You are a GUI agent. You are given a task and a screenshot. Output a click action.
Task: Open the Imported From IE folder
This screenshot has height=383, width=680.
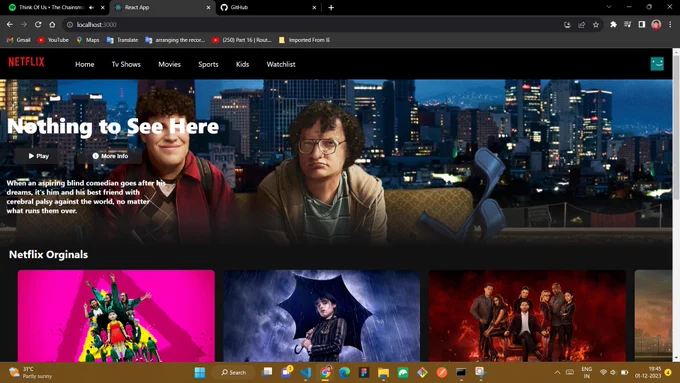pyautogui.click(x=304, y=40)
